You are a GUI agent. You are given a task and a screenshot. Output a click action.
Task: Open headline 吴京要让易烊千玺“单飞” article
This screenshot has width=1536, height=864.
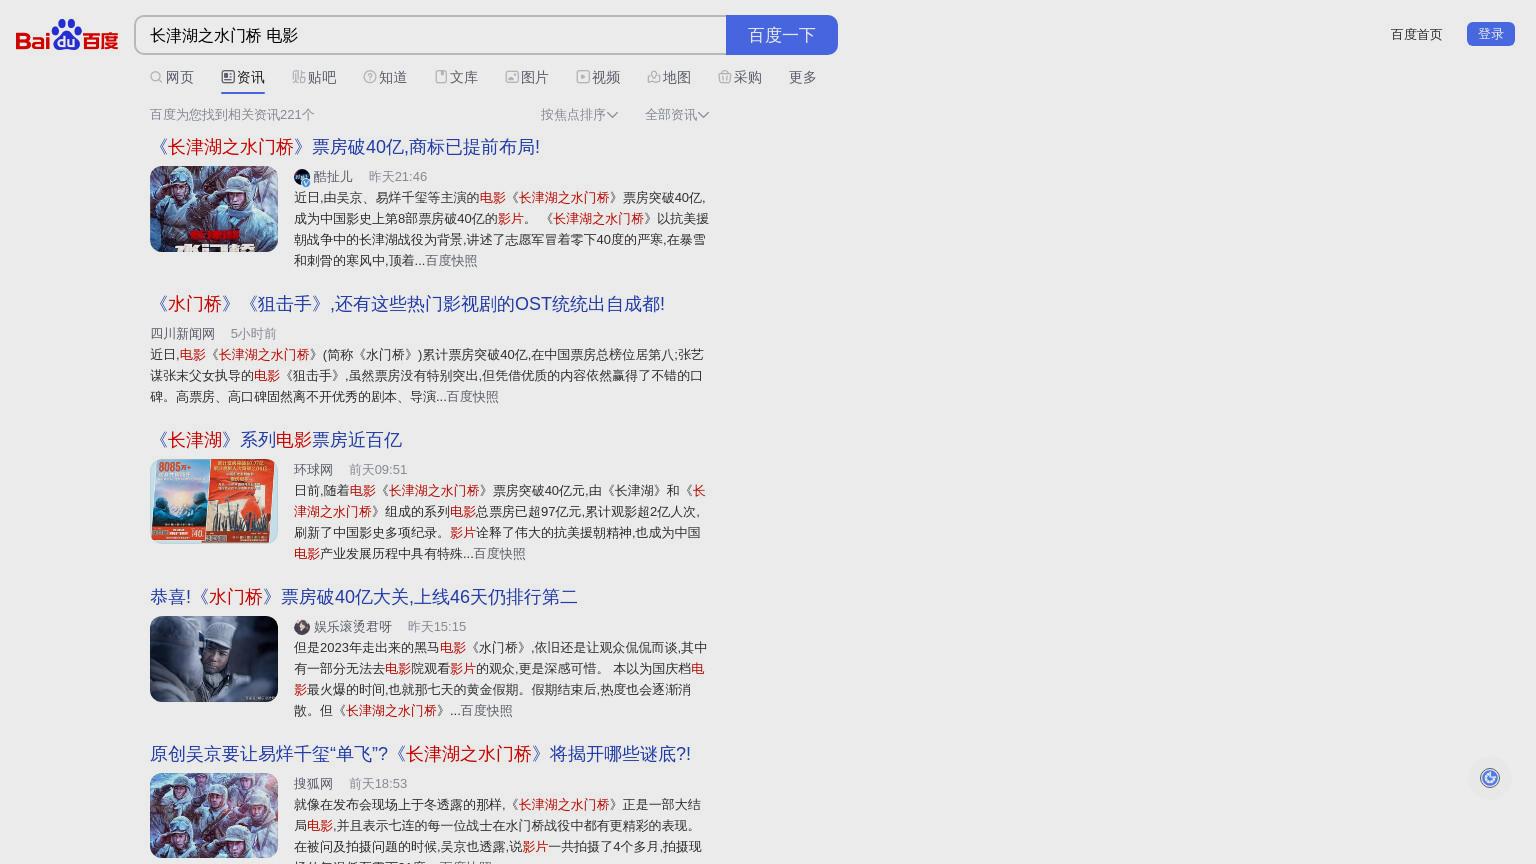click(x=420, y=754)
